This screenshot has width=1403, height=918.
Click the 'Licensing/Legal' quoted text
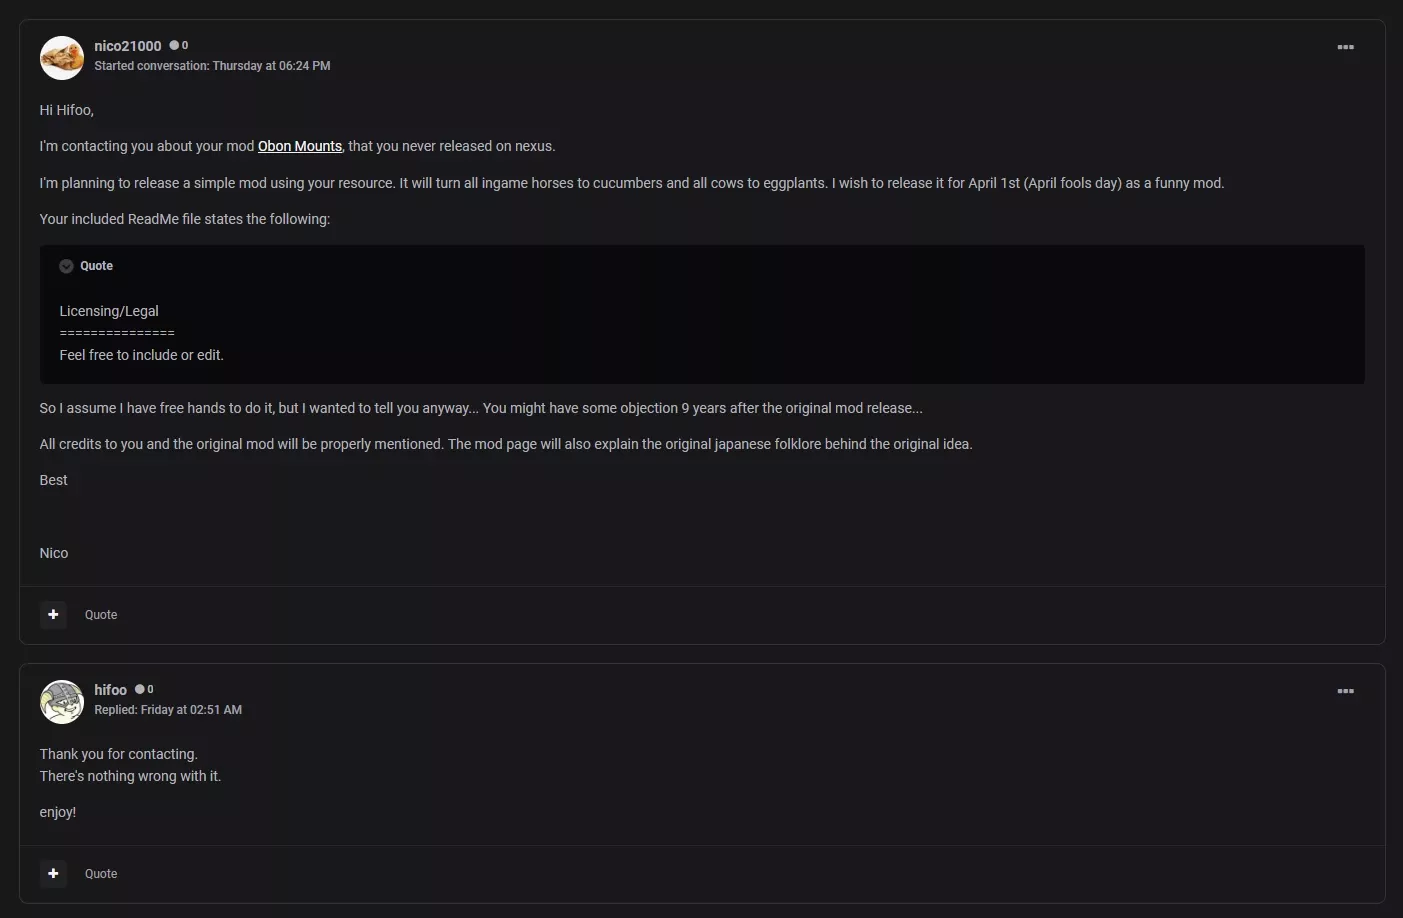(109, 311)
